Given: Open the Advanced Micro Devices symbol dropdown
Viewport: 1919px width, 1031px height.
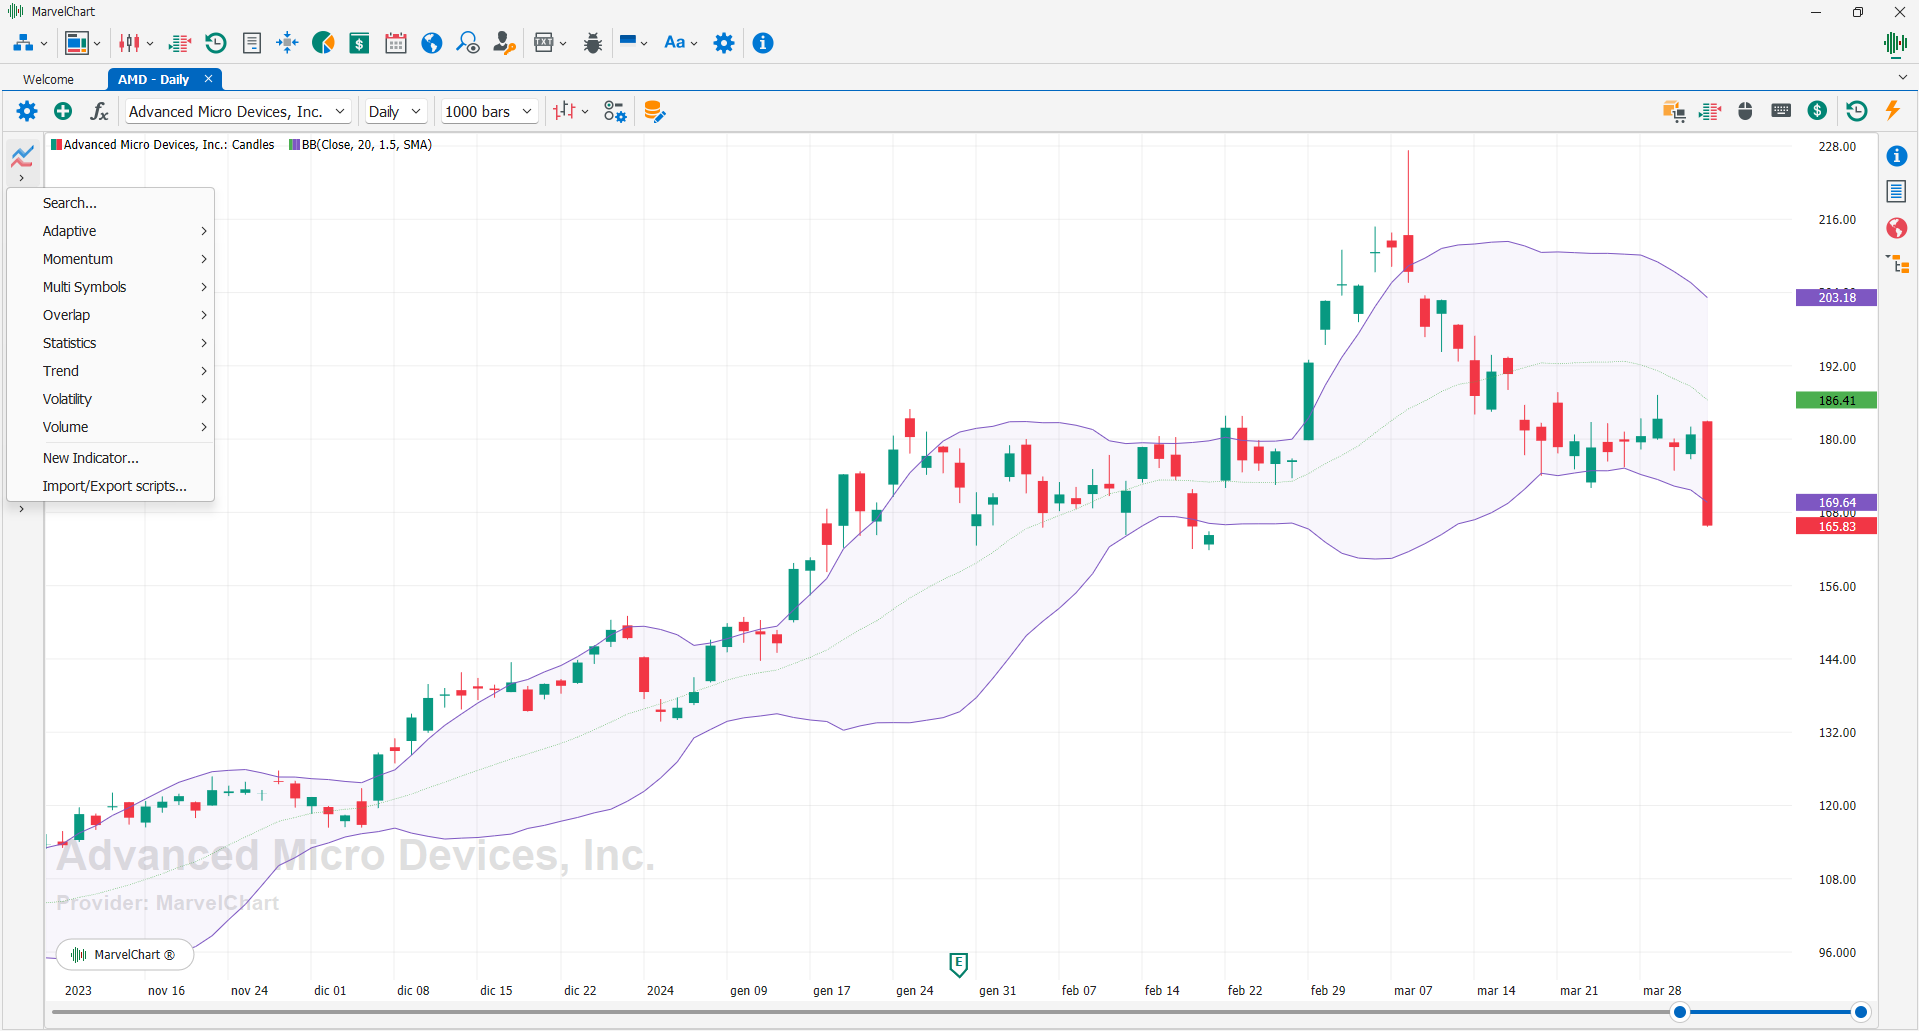Looking at the screenshot, I should coord(237,111).
